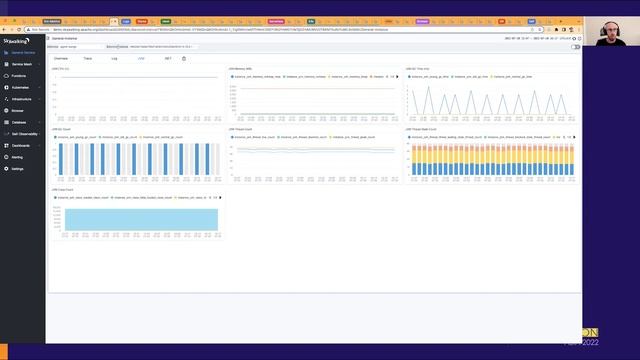Click the presenter webcam thumbnail
640x360 pixels.
611,31
